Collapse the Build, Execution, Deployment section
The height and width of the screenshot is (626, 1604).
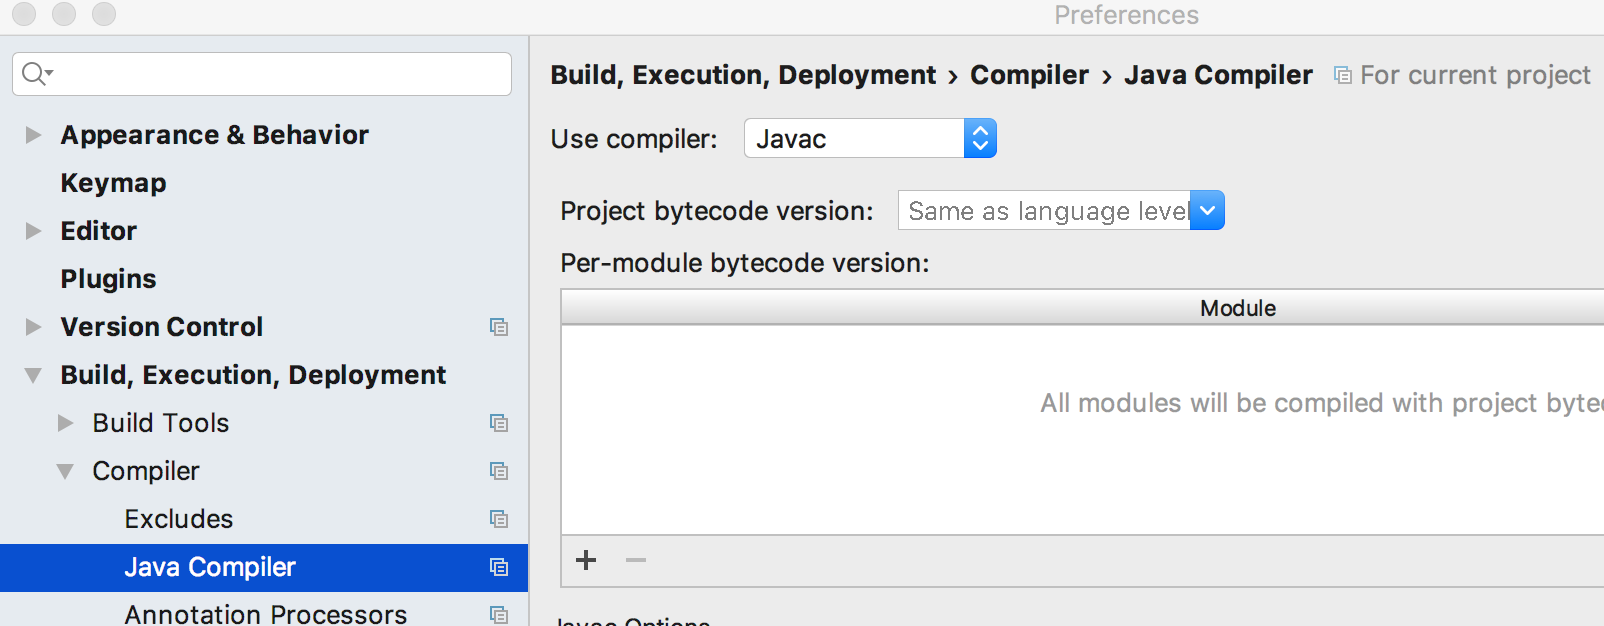[x=33, y=375]
